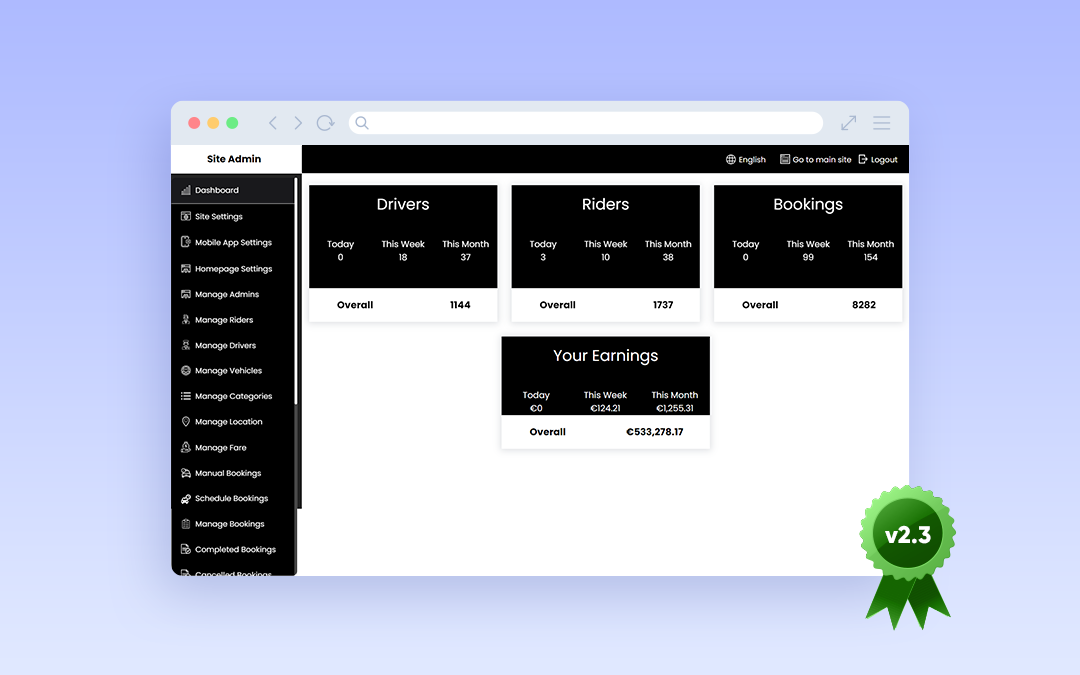Click the Manage Categories list icon
The image size is (1080, 675).
186,396
